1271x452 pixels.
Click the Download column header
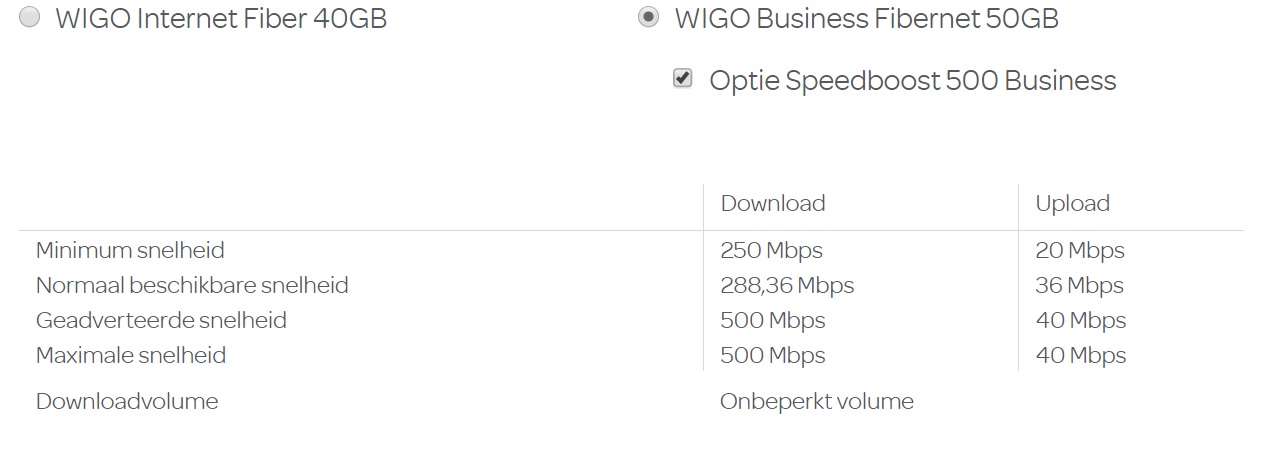coord(772,203)
